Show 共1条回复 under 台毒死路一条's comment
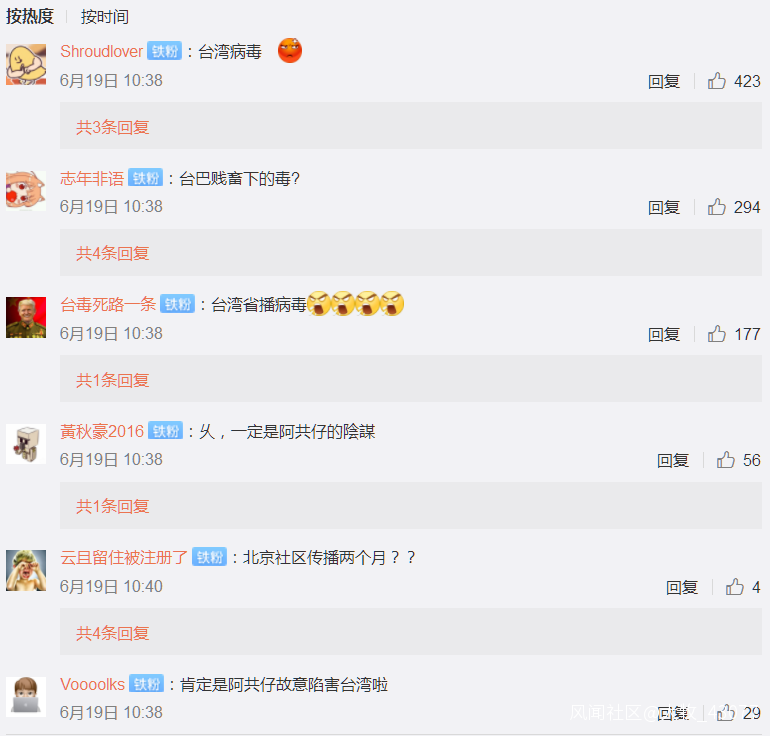 (x=112, y=380)
